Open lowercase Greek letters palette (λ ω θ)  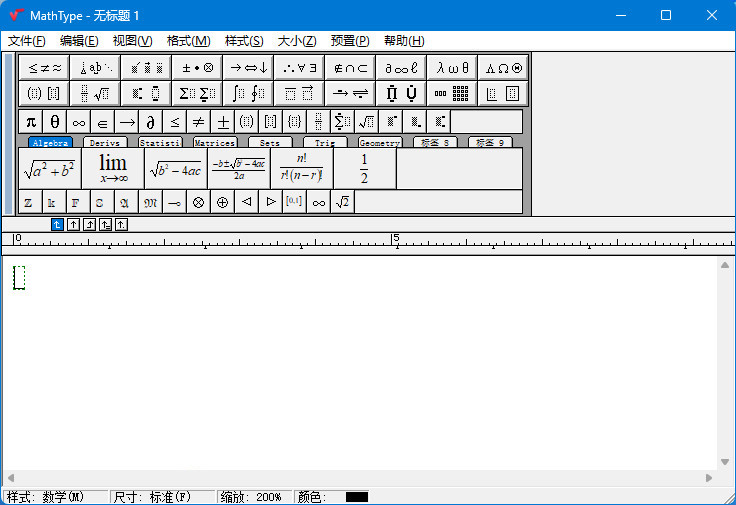point(452,68)
